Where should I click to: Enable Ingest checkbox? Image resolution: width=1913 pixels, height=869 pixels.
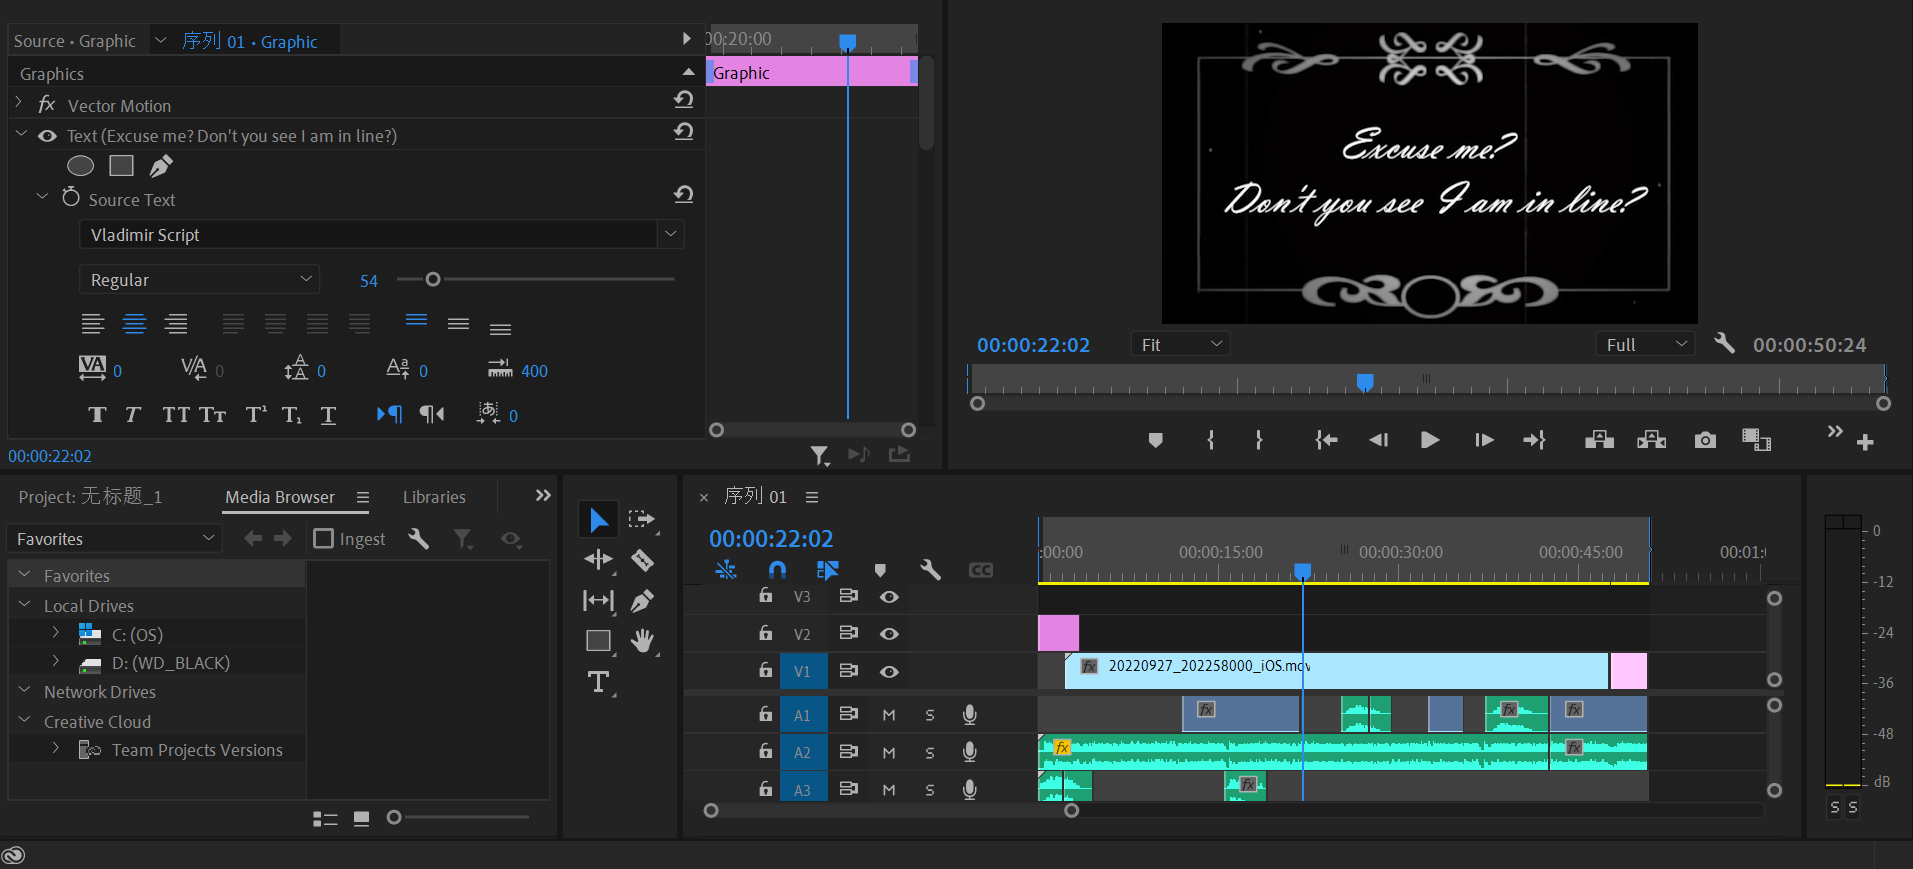pyautogui.click(x=323, y=539)
